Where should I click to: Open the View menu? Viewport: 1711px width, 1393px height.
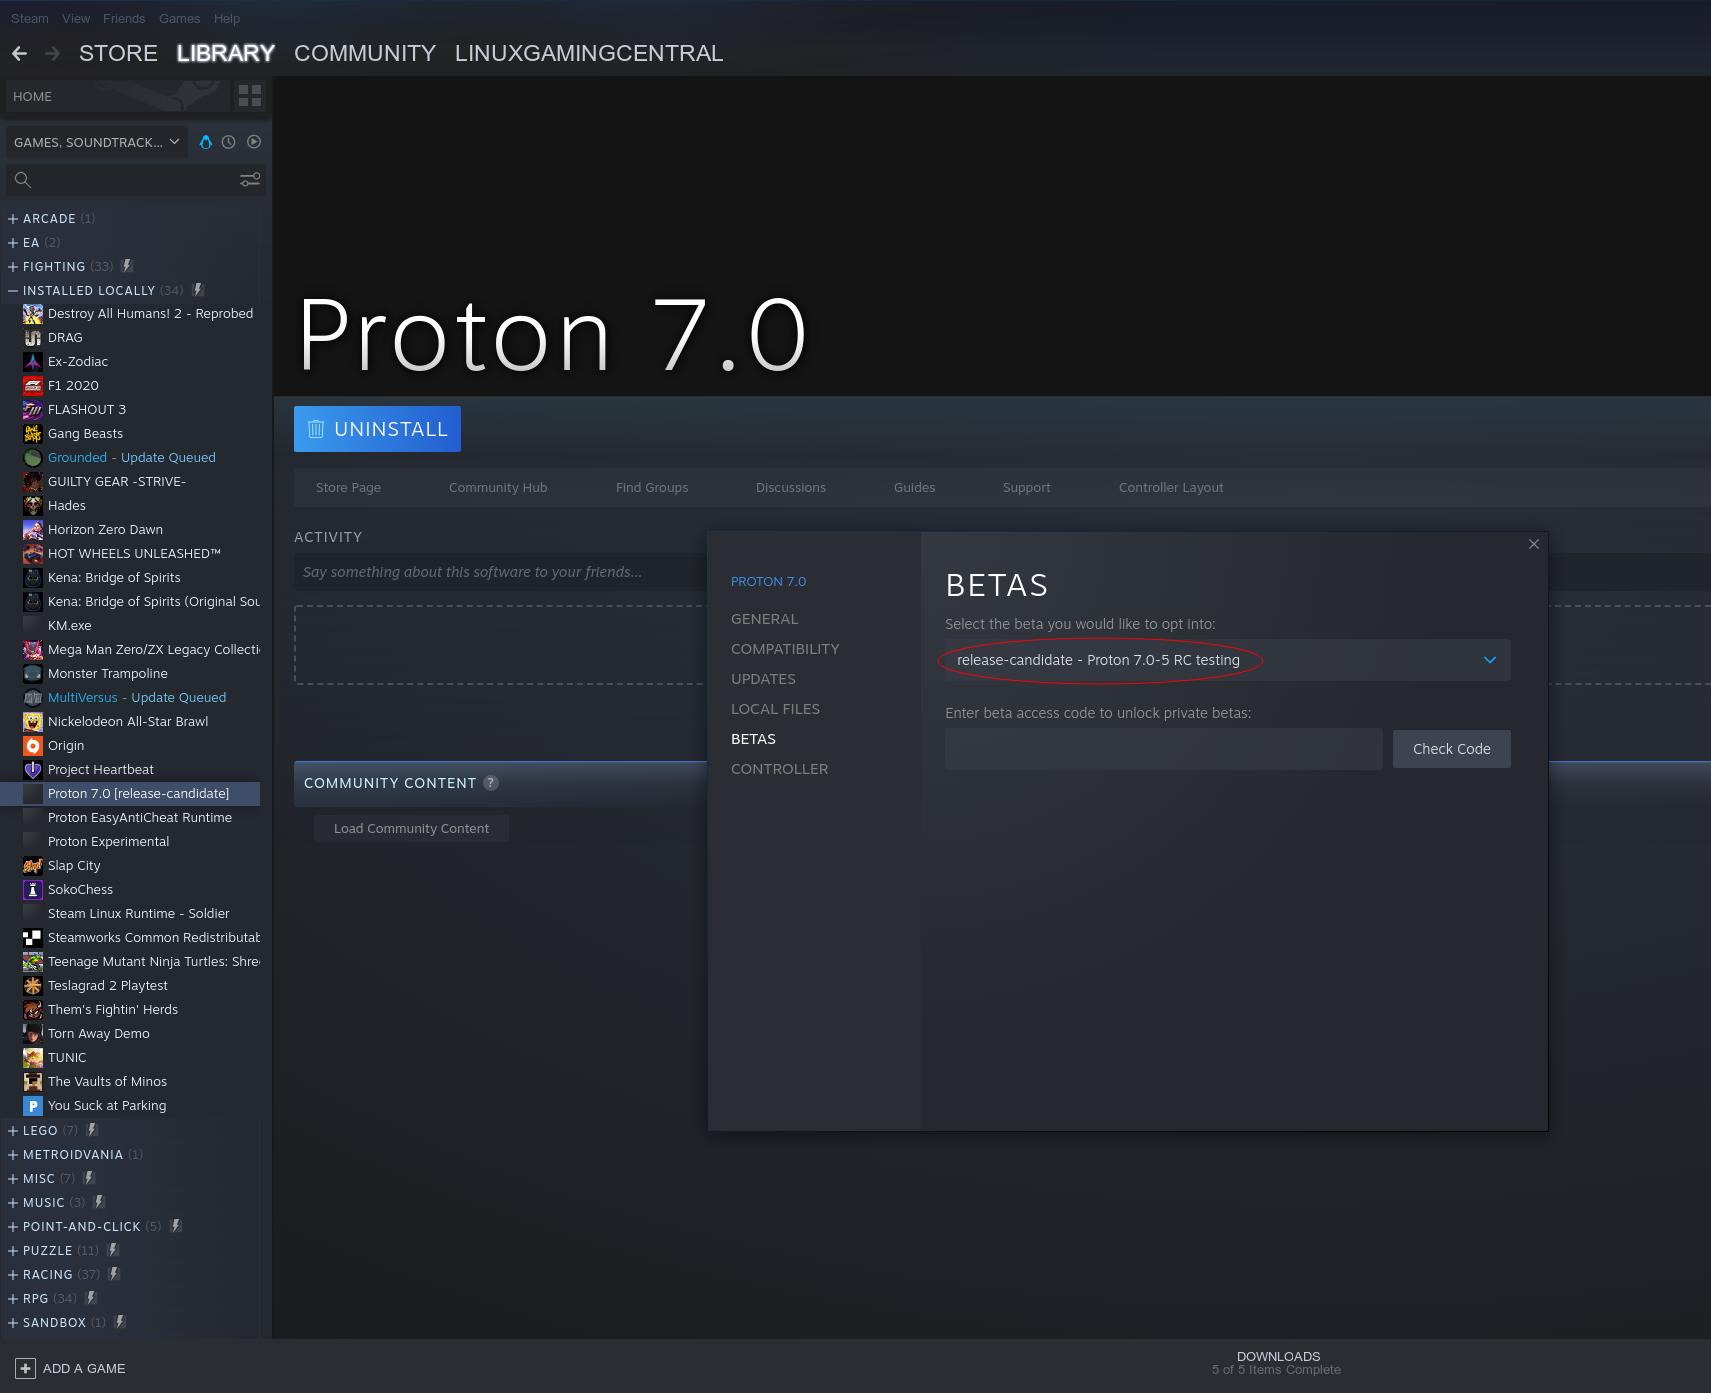point(76,18)
